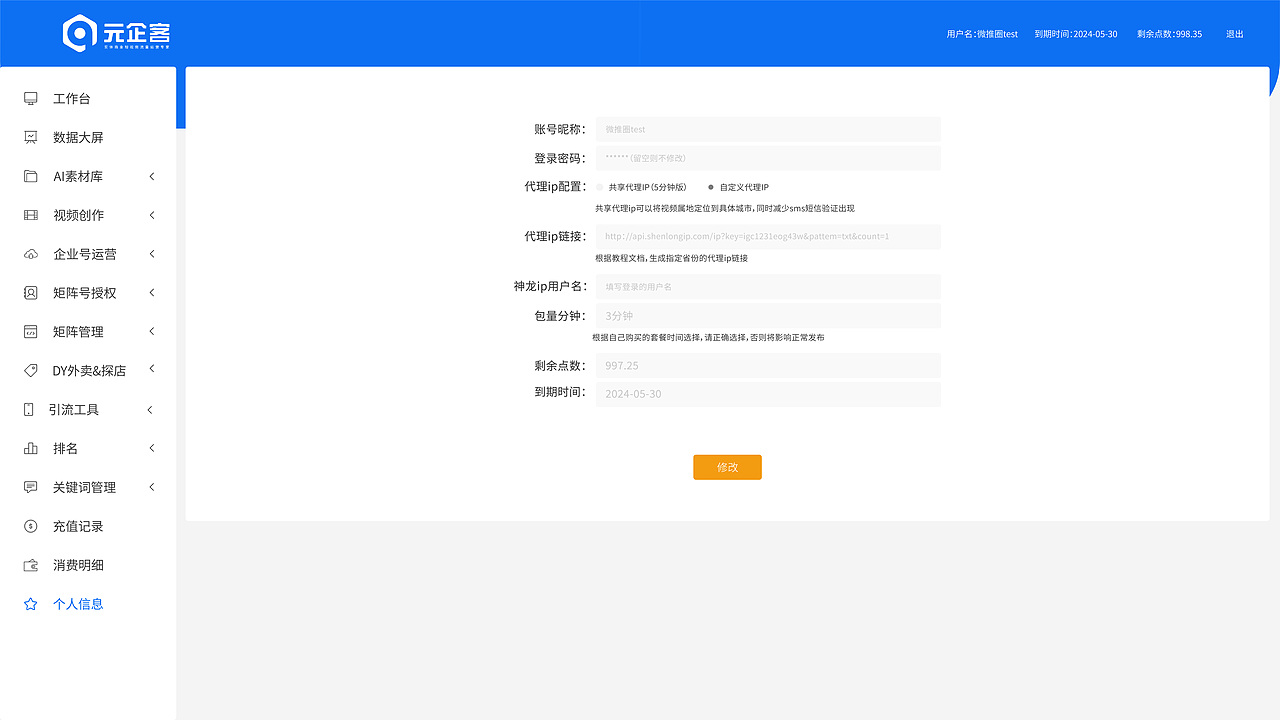Open the 充值记录 recharge record icon
1280x720 pixels.
coord(29,526)
